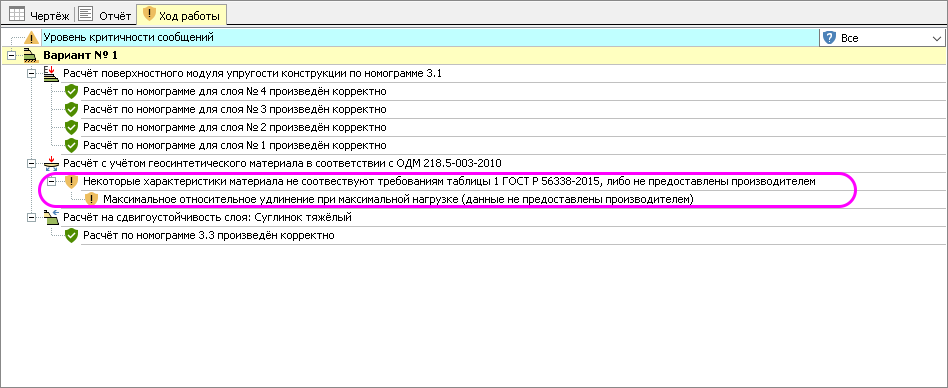Click the document icon on Отчёт tab
This screenshot has width=948, height=388.
86,13
